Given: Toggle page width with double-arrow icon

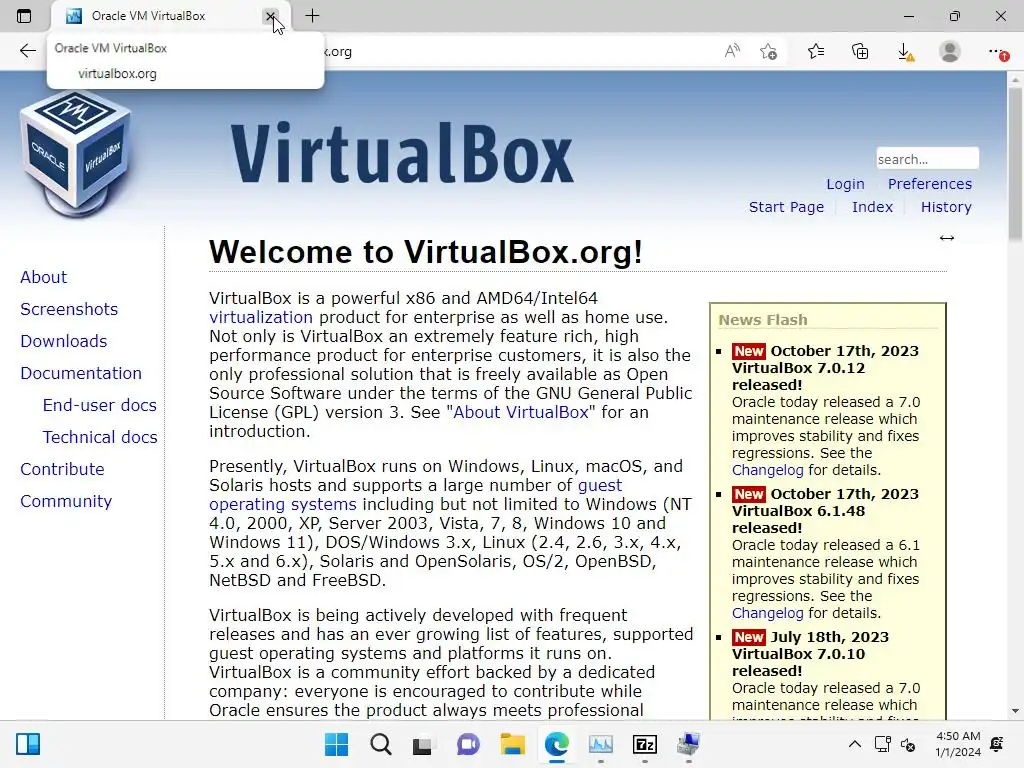Looking at the screenshot, I should coord(947,238).
